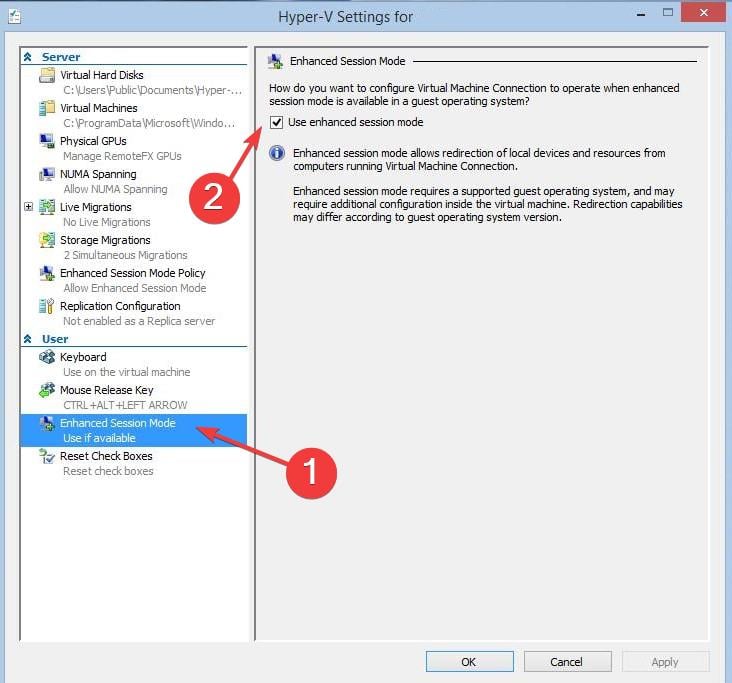Open Replication Configuration settings
The width and height of the screenshot is (732, 683).
coord(120,306)
